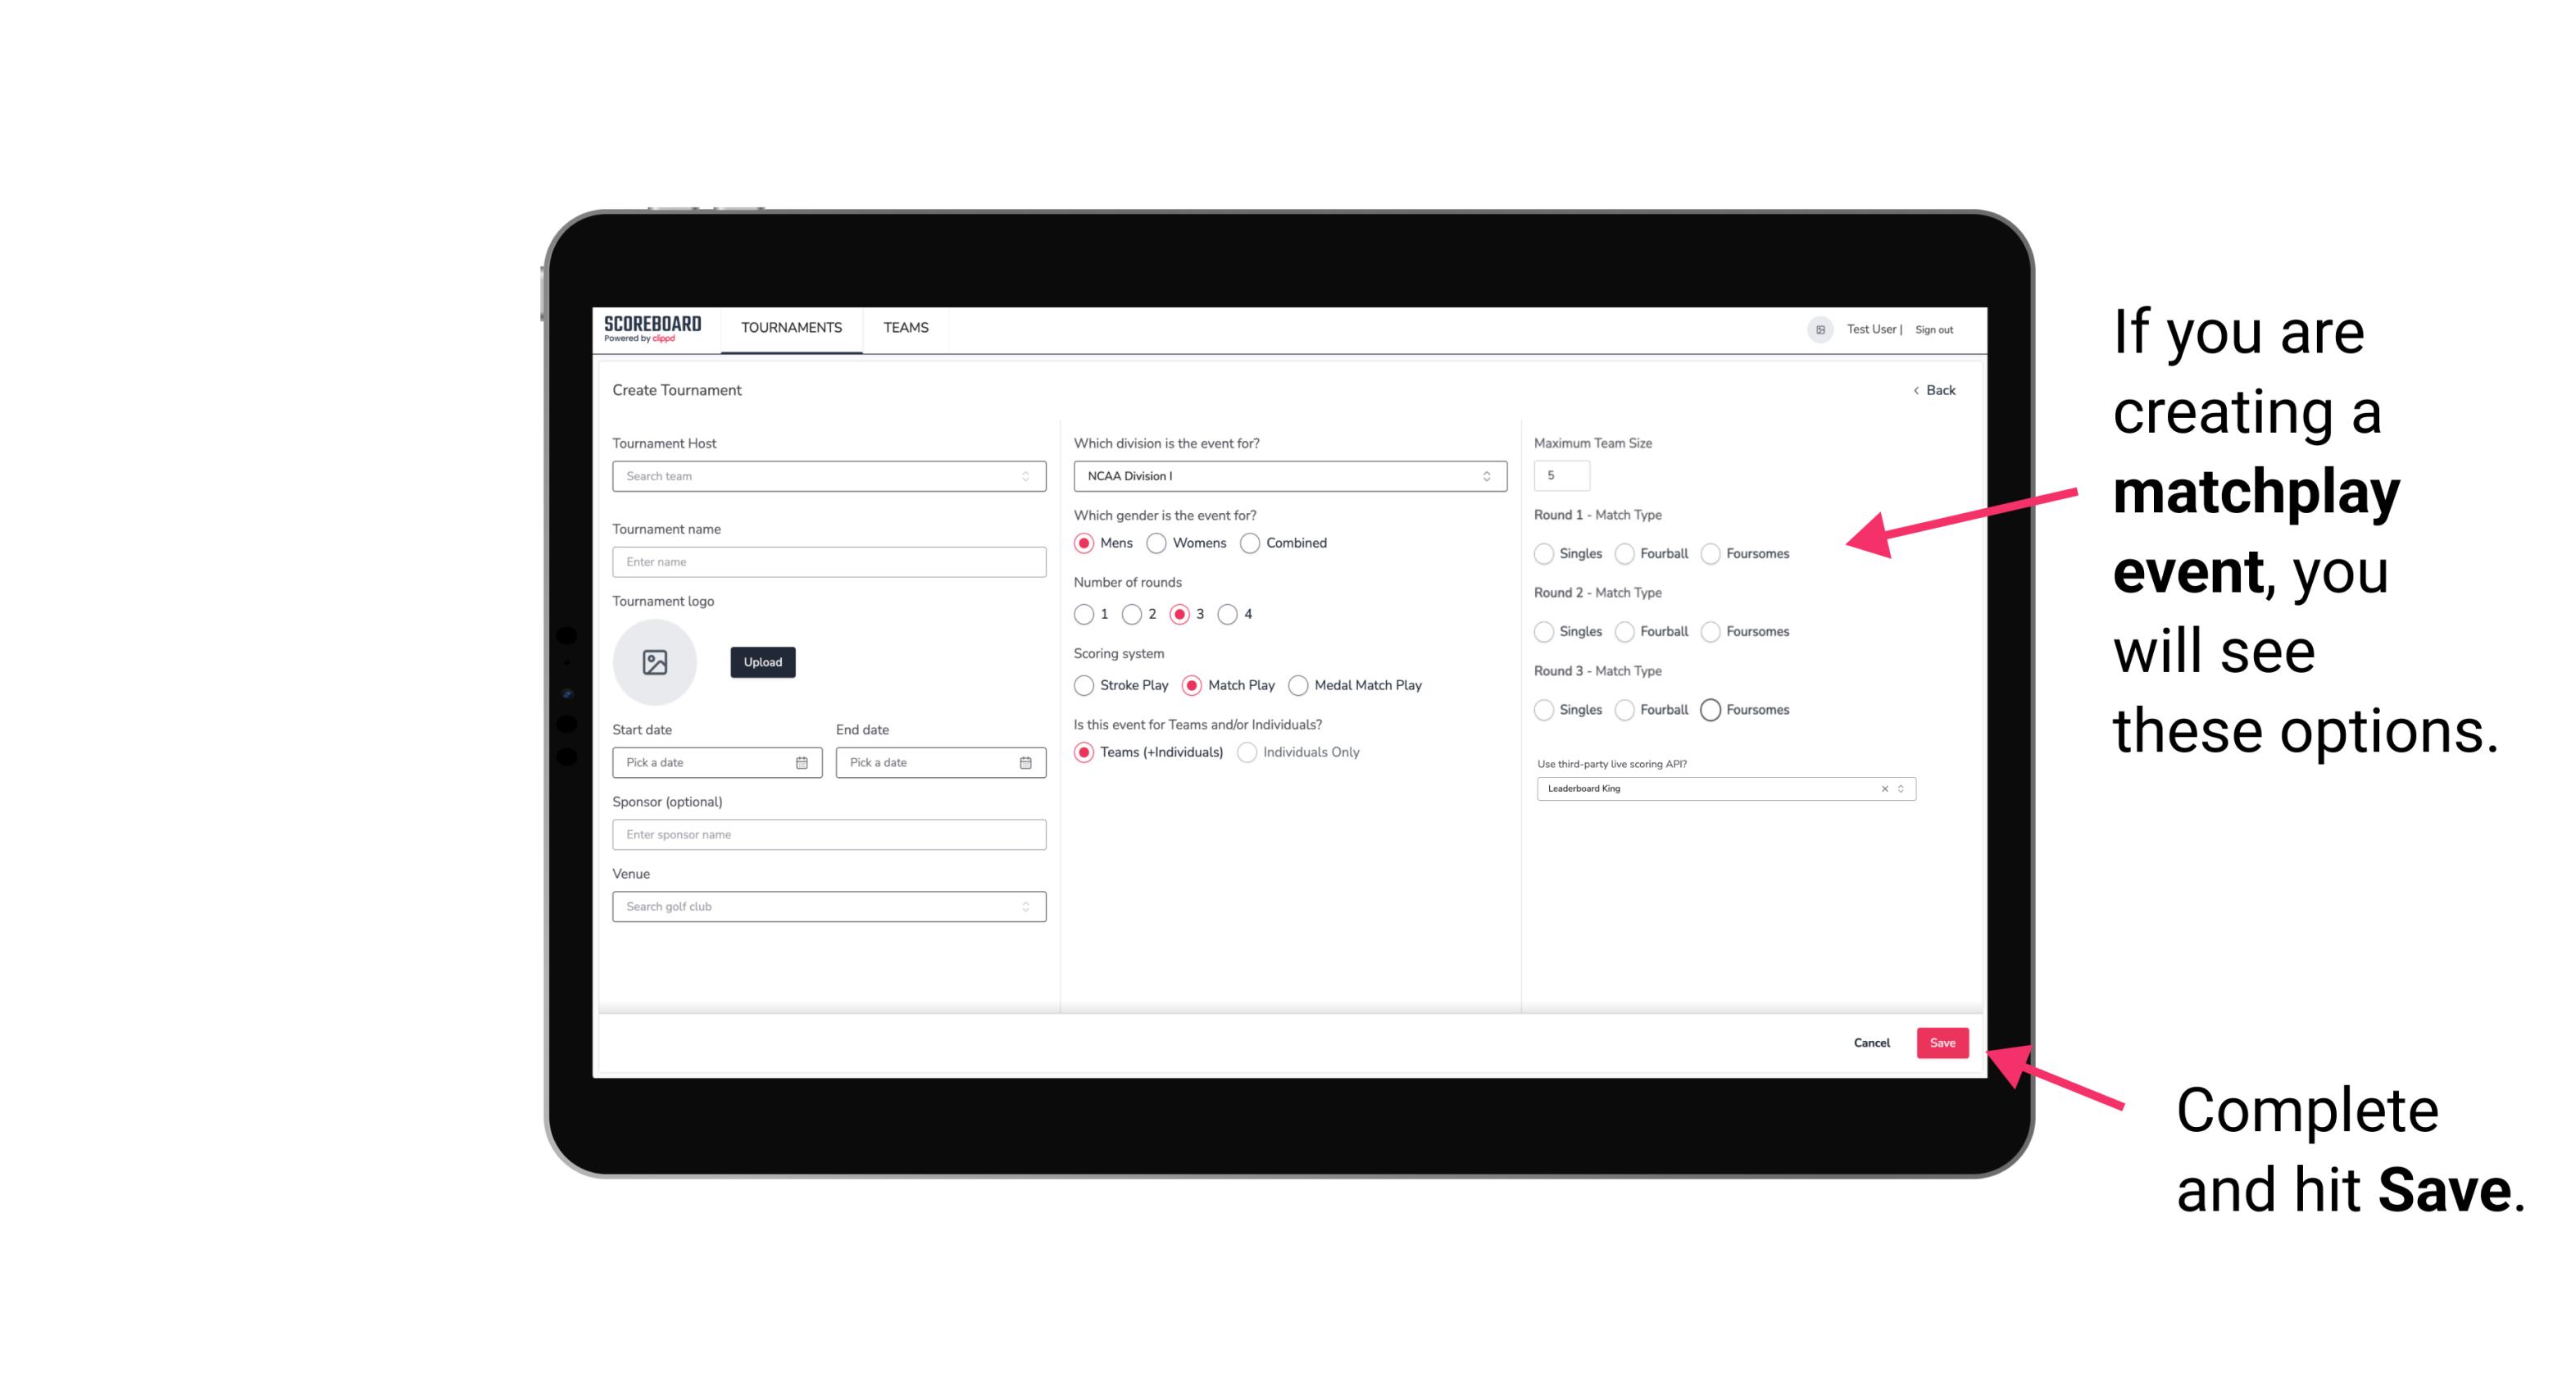This screenshot has width=2576, height=1386.
Task: Click the tournament logo upload icon
Action: coord(656,662)
